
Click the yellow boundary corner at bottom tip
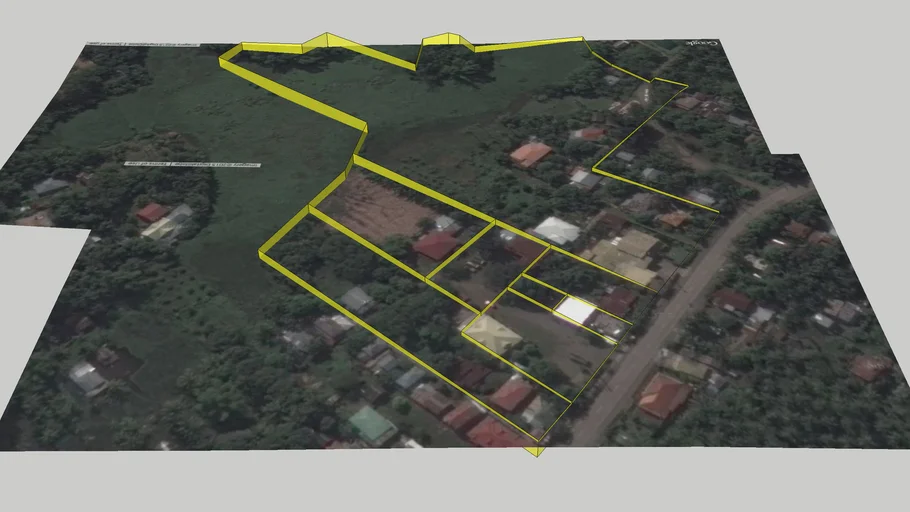536,450
